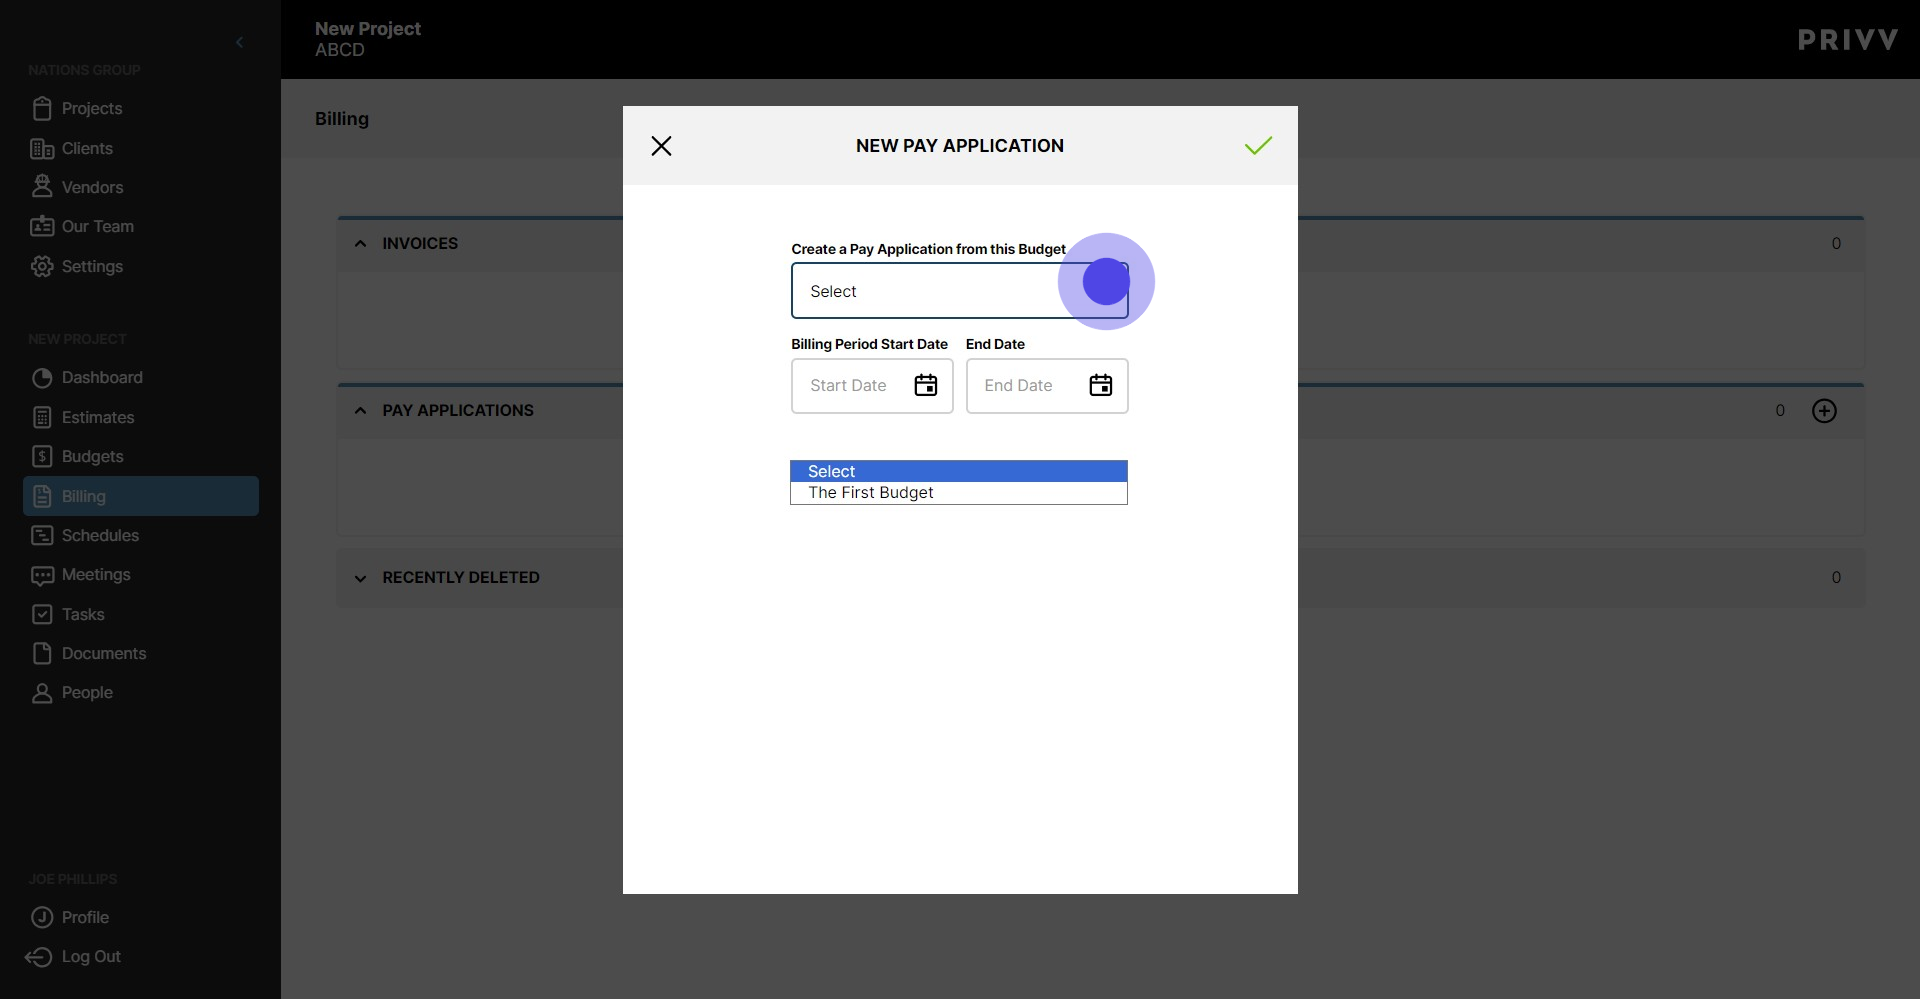Choose The First Budget option
1920x999 pixels.
click(959, 493)
